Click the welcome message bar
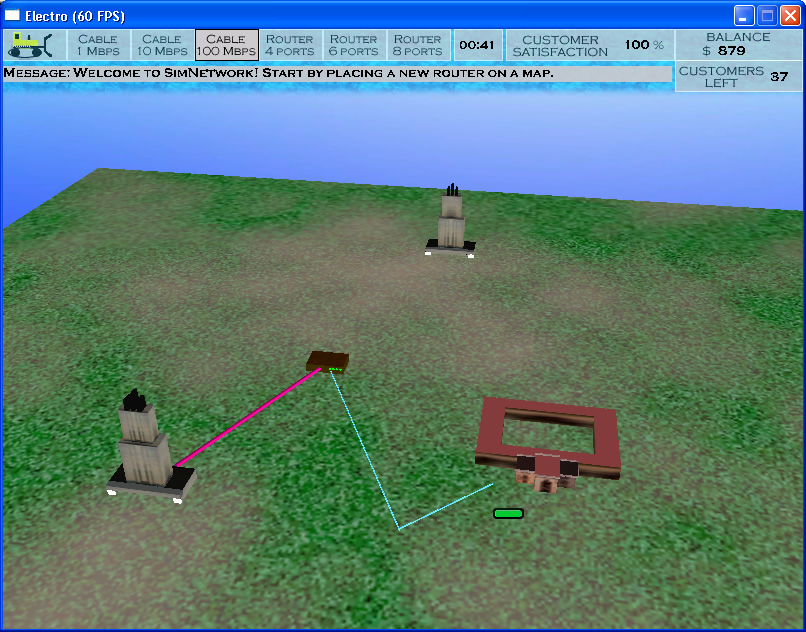 point(336,74)
